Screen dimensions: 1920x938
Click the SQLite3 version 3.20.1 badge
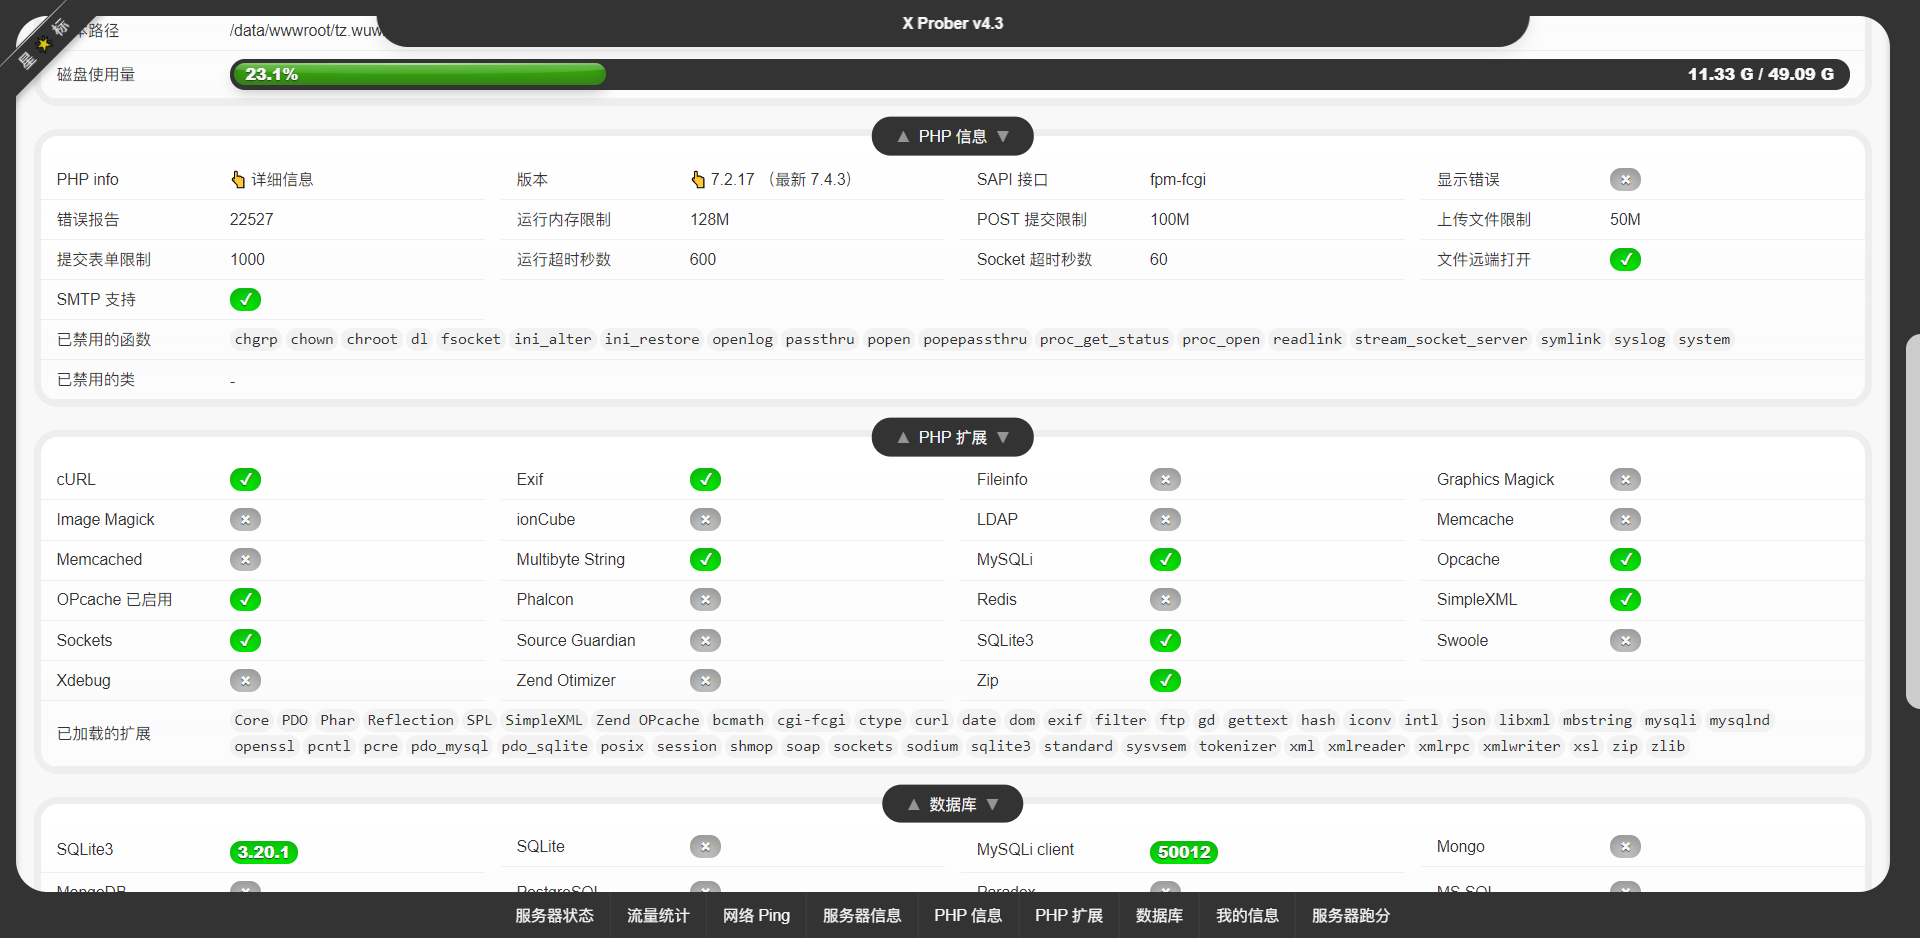pos(264,852)
